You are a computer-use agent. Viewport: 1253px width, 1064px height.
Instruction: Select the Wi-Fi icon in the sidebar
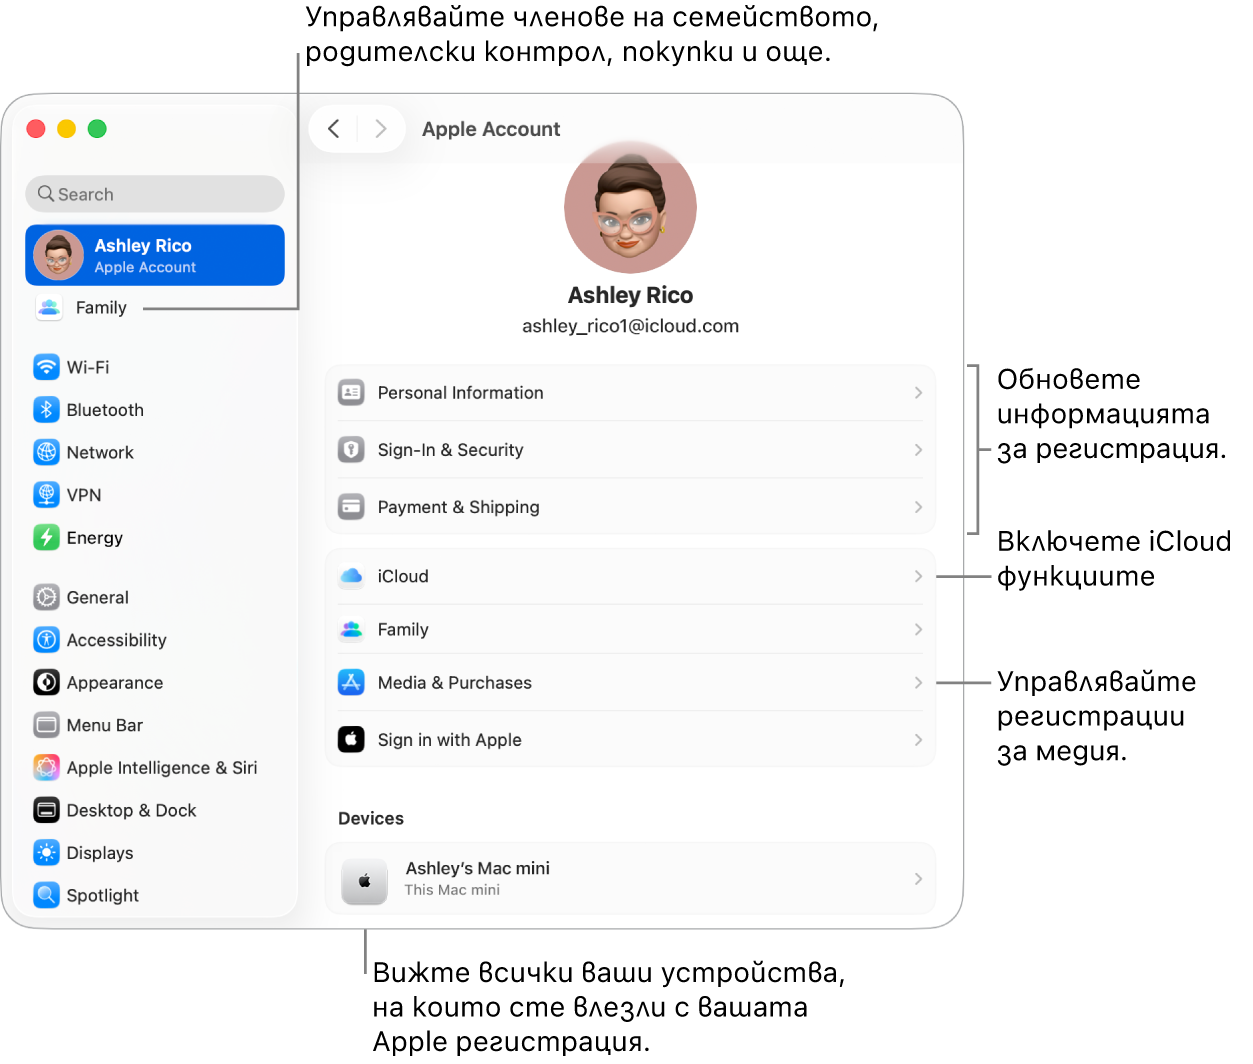pos(46,367)
